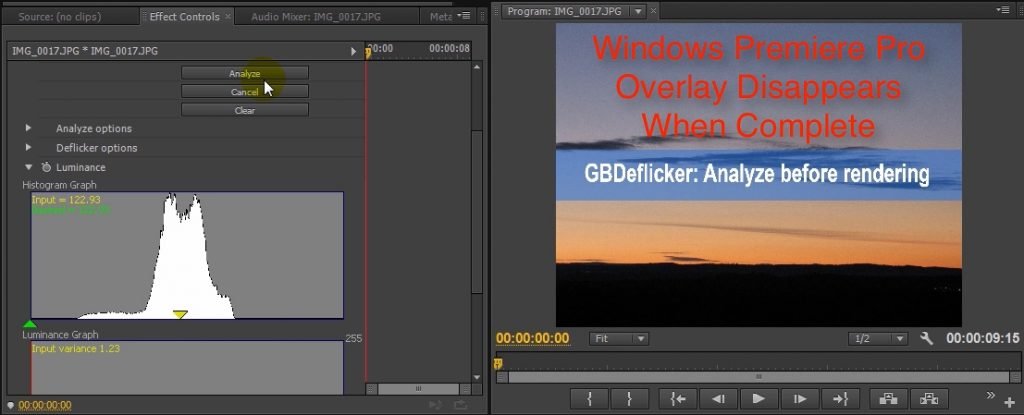The height and width of the screenshot is (415, 1024).
Task: Click the Extract button
Action: pyautogui.click(x=929, y=397)
